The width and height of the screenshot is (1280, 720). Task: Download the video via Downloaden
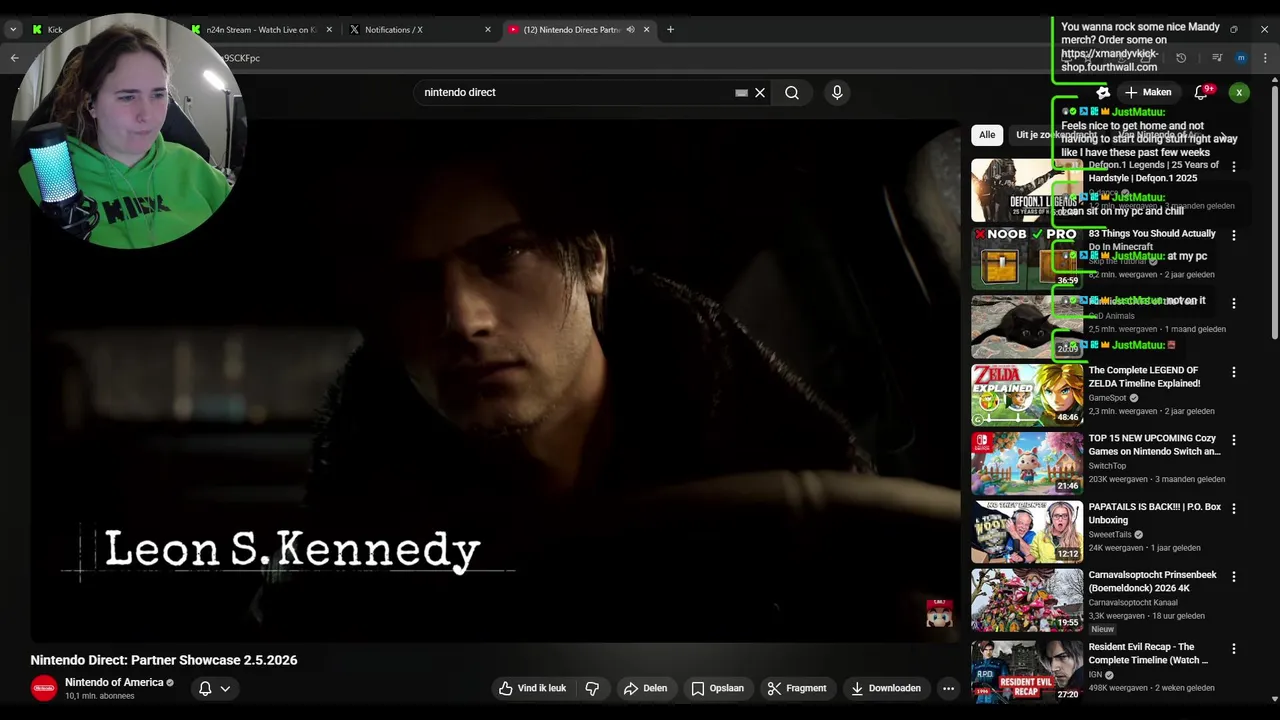886,688
